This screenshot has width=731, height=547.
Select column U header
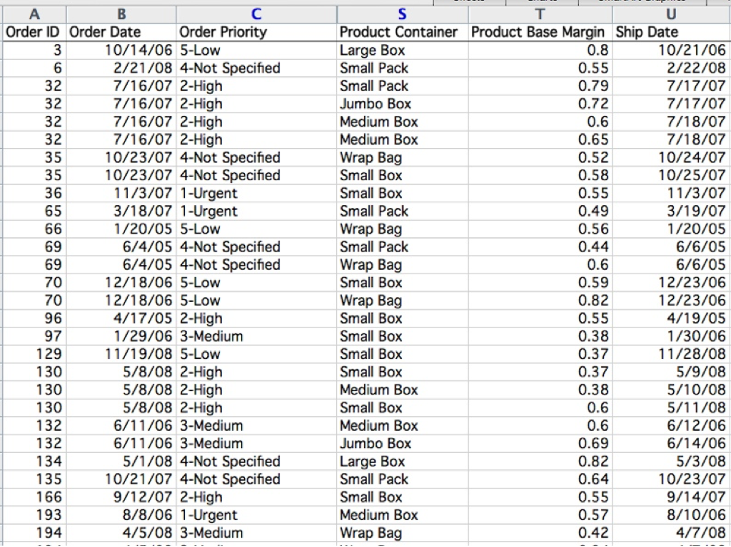[670, 14]
